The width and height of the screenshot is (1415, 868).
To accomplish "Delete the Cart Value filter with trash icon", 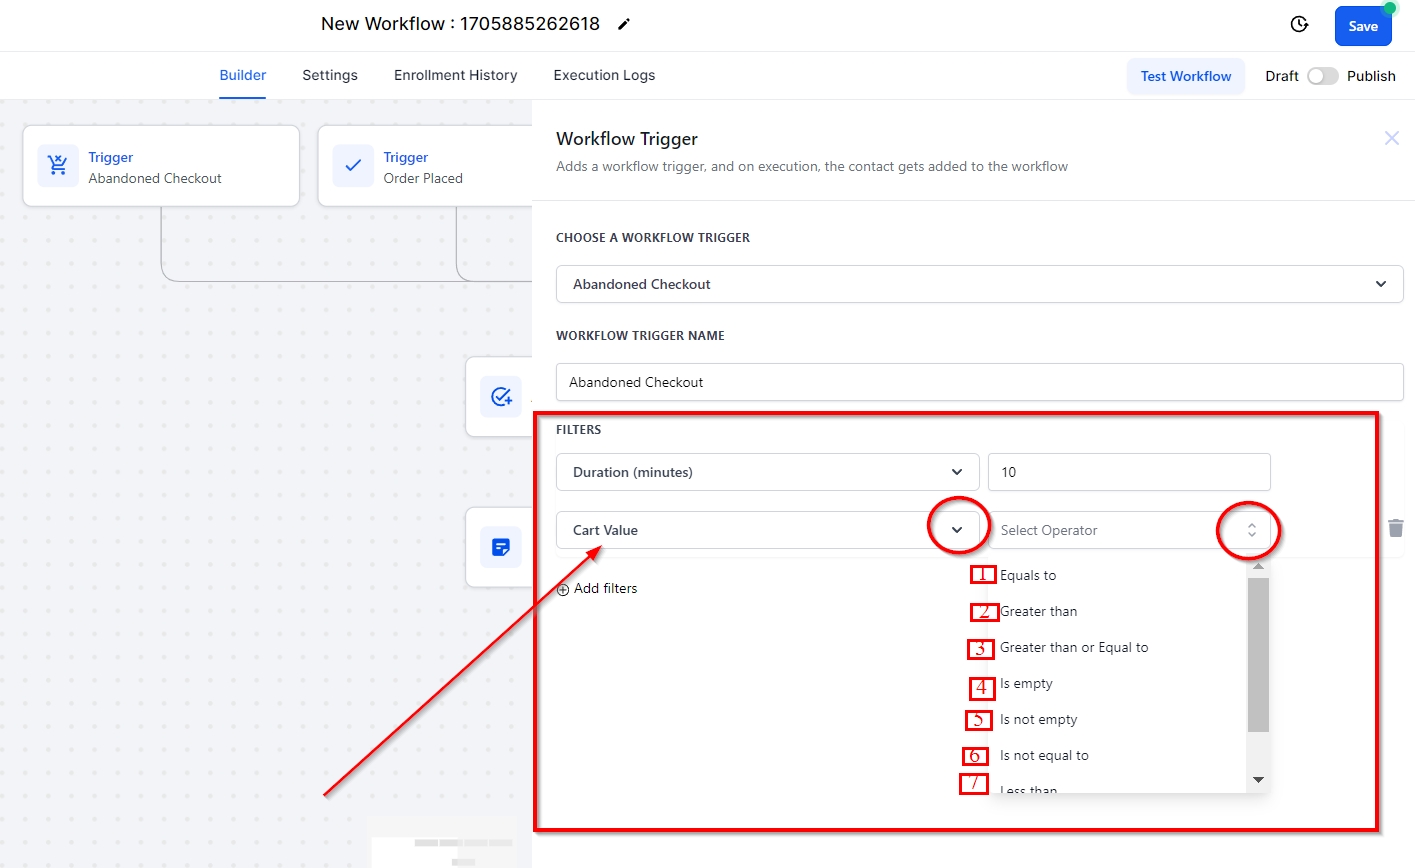I will point(1395,528).
